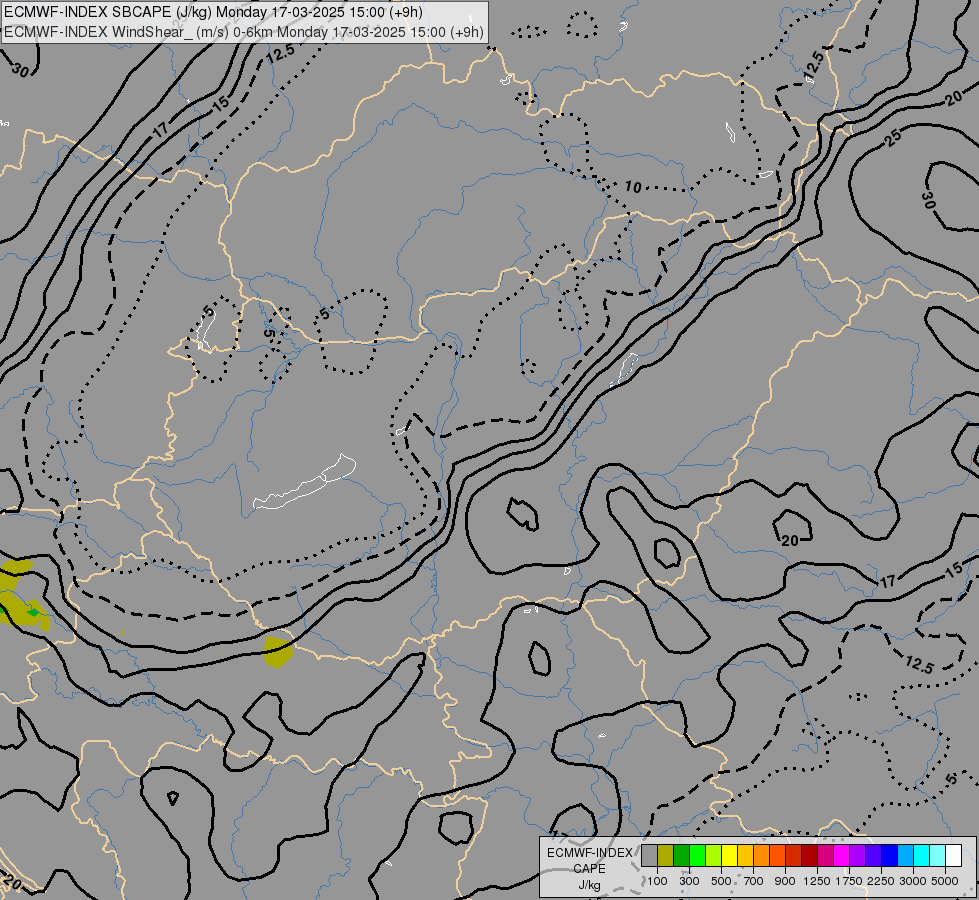
Task: Click the legend tick value 1250
Action: pos(817,881)
